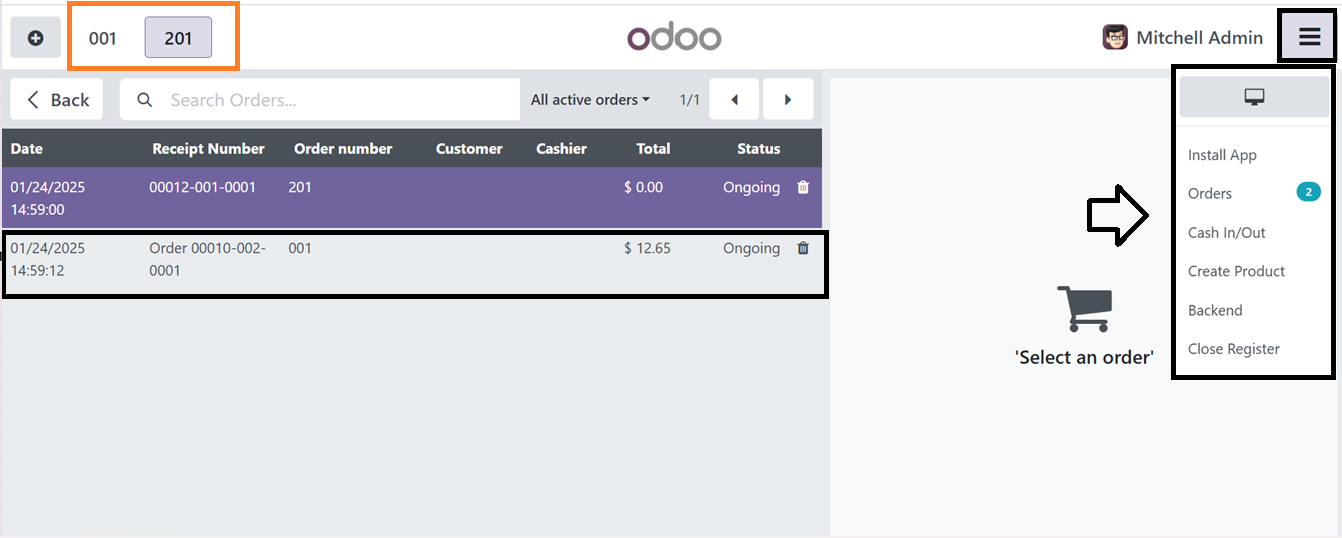Click the monitor display icon button
The height and width of the screenshot is (538, 1342).
[1254, 97]
